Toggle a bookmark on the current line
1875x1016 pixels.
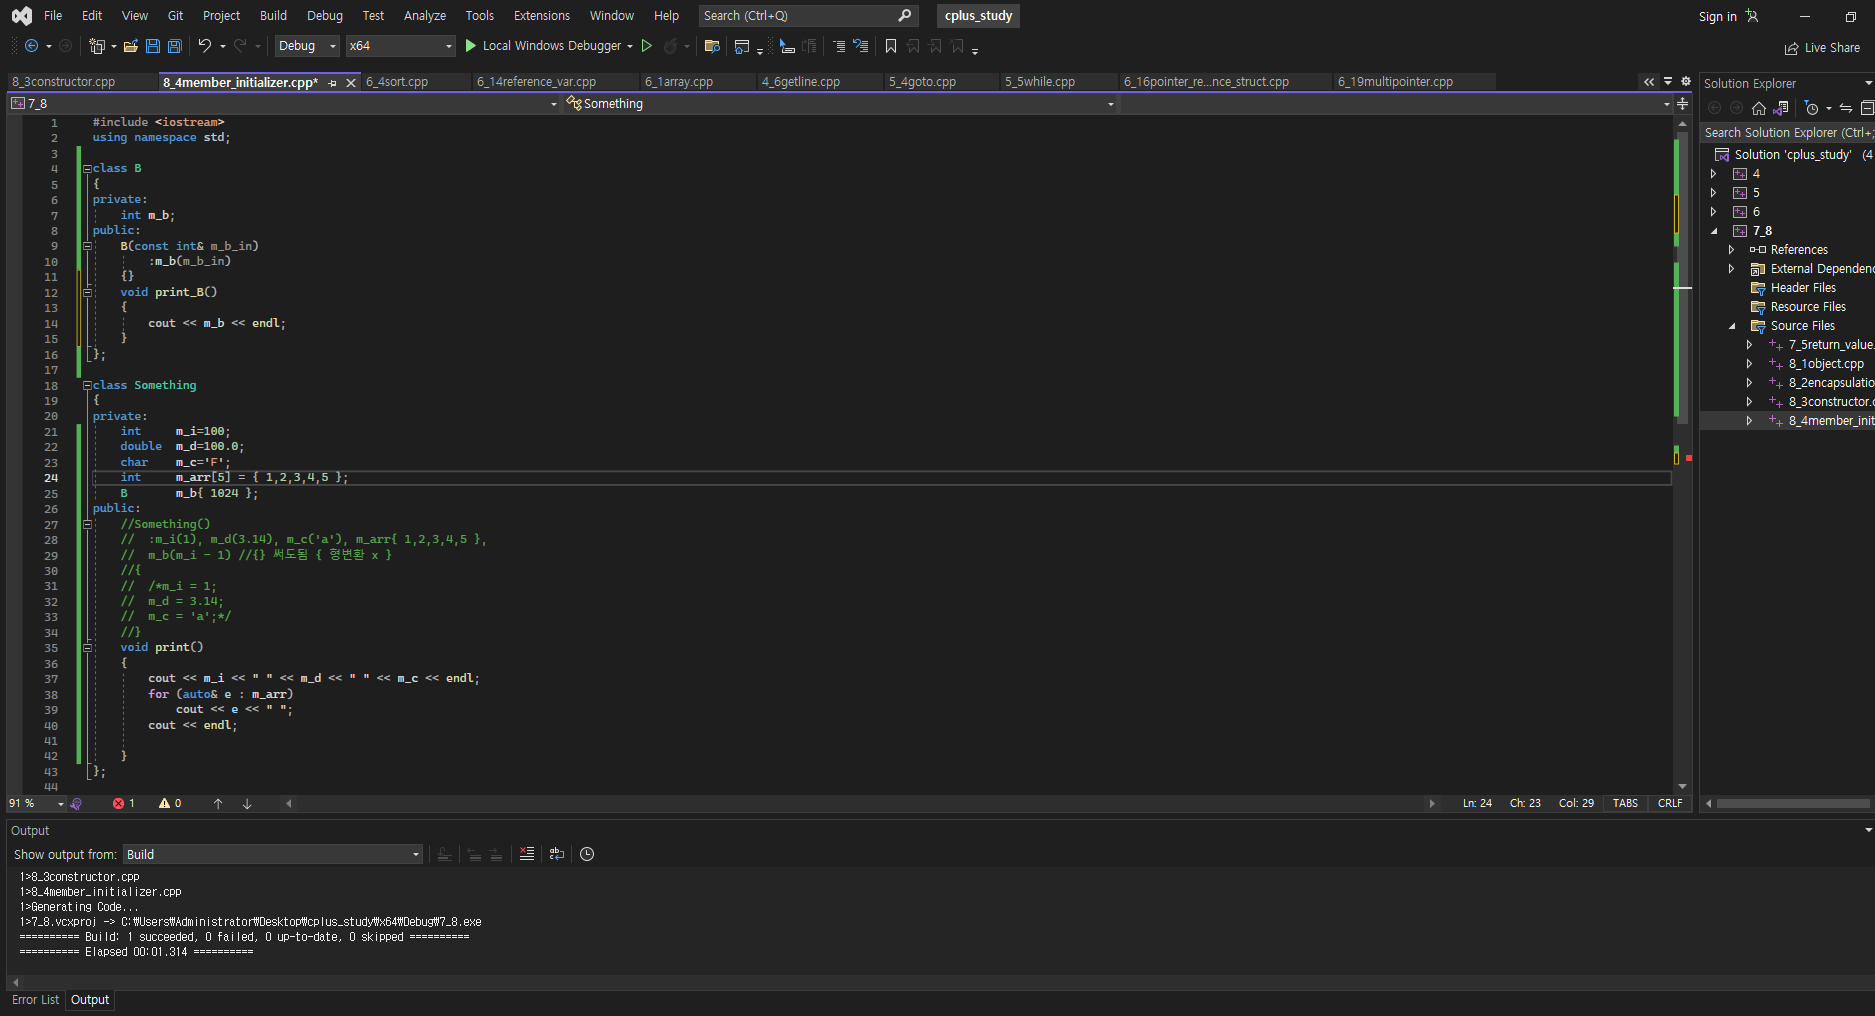(x=890, y=46)
